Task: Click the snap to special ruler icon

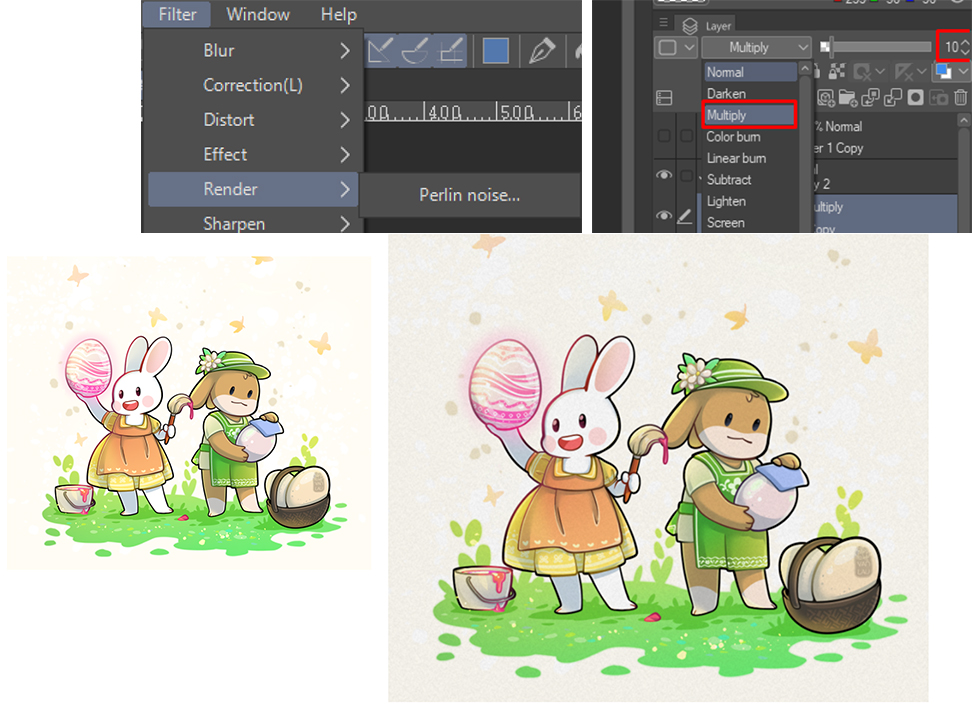Action: pyautogui.click(x=414, y=50)
